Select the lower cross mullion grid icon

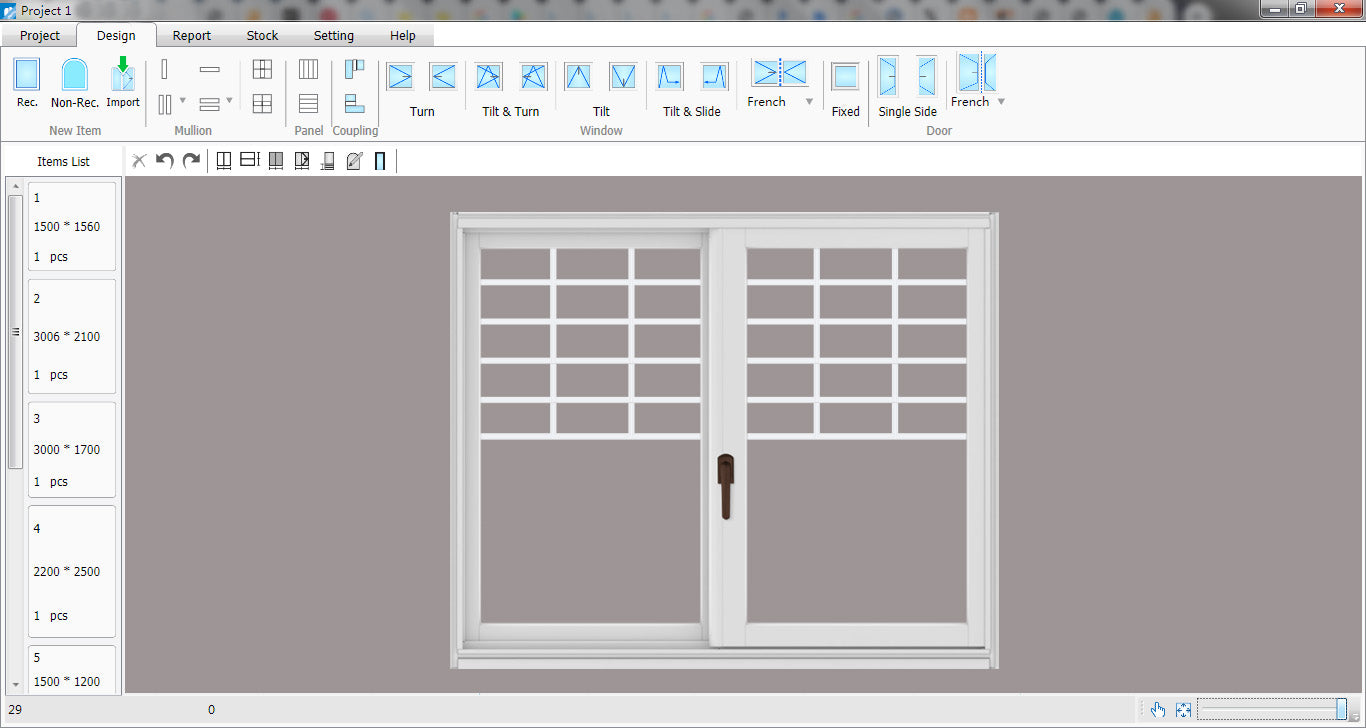(x=262, y=104)
